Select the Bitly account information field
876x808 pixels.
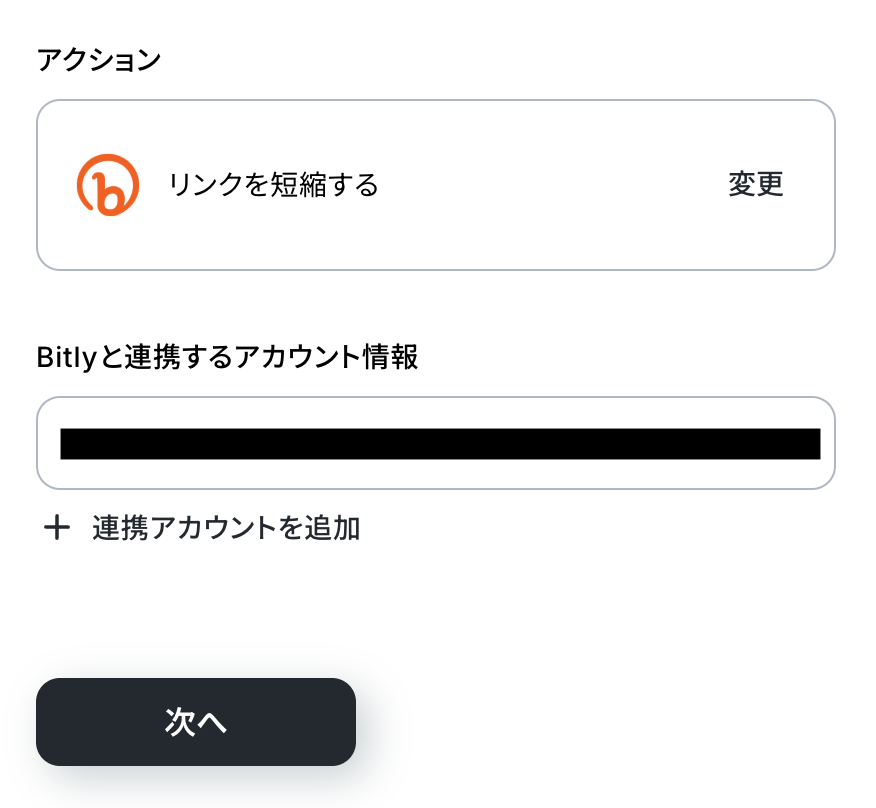[436, 443]
